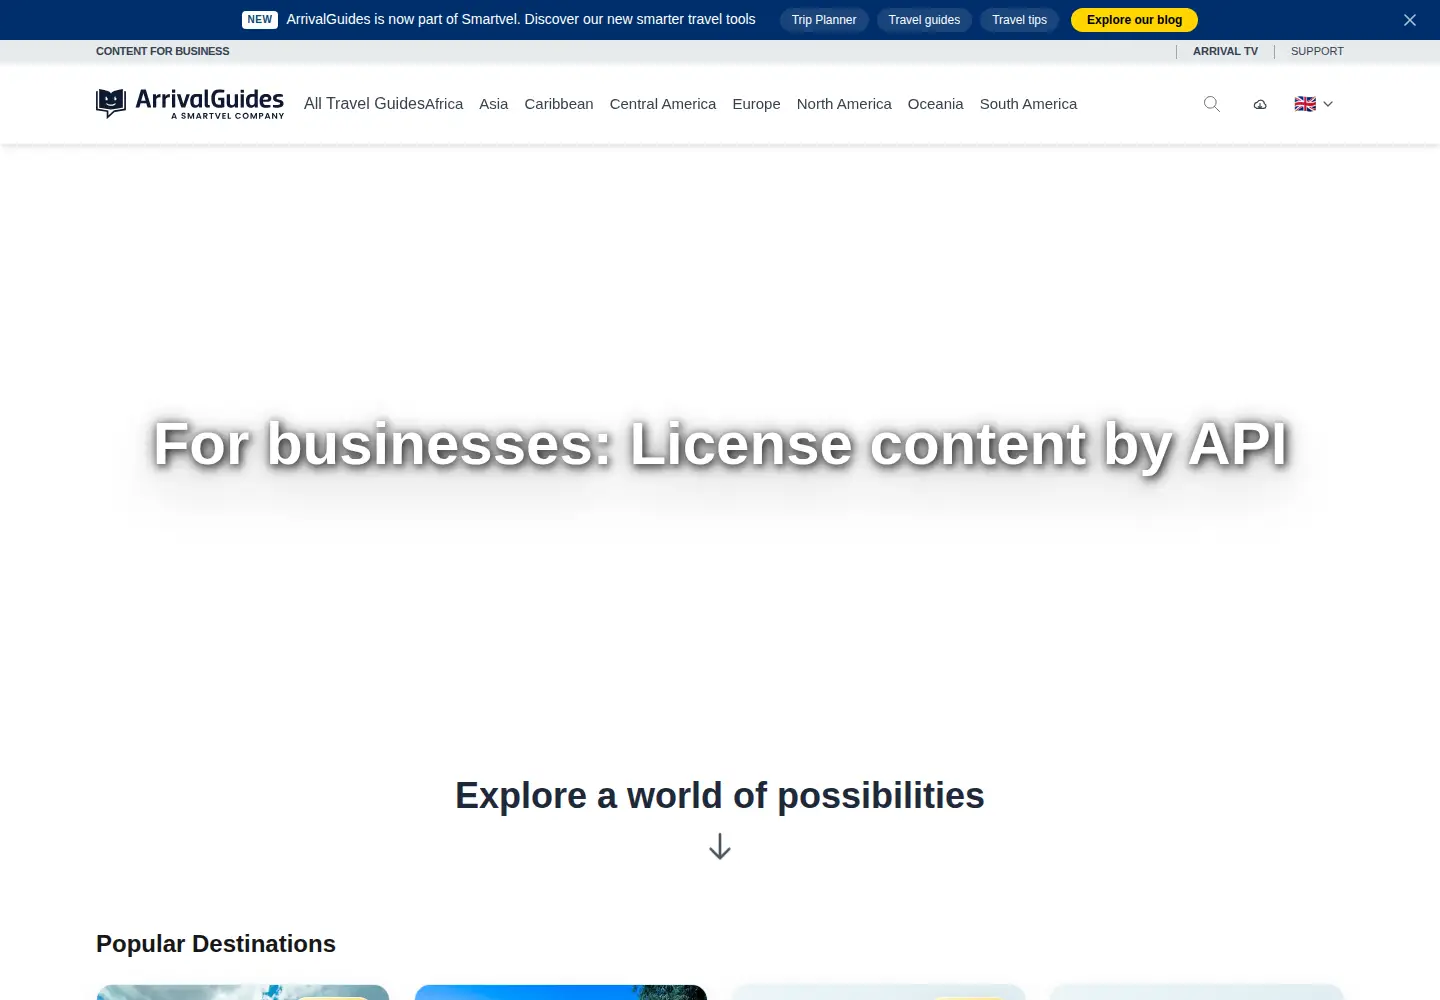Click the UK flag language icon

pos(1305,104)
